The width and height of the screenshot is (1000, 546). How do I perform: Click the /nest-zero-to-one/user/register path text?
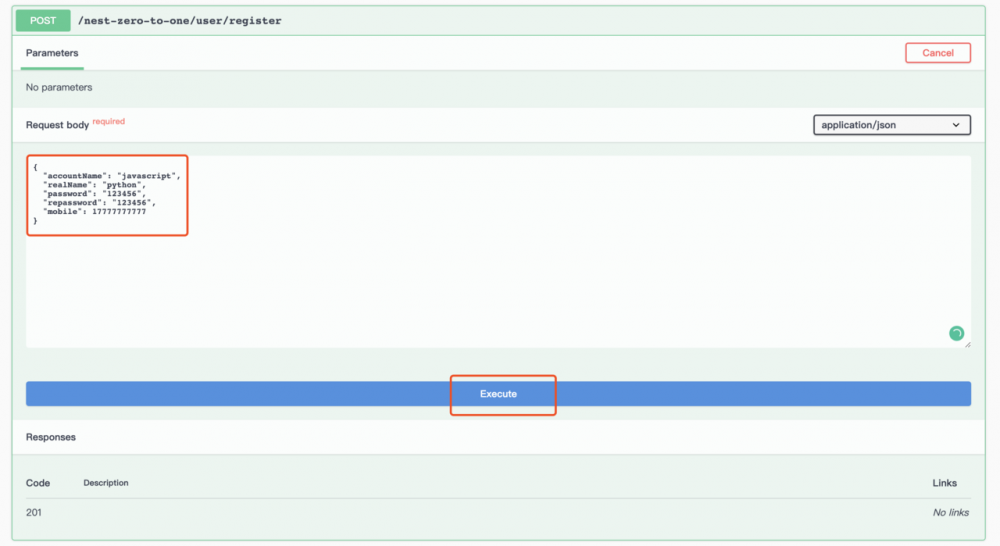click(179, 20)
